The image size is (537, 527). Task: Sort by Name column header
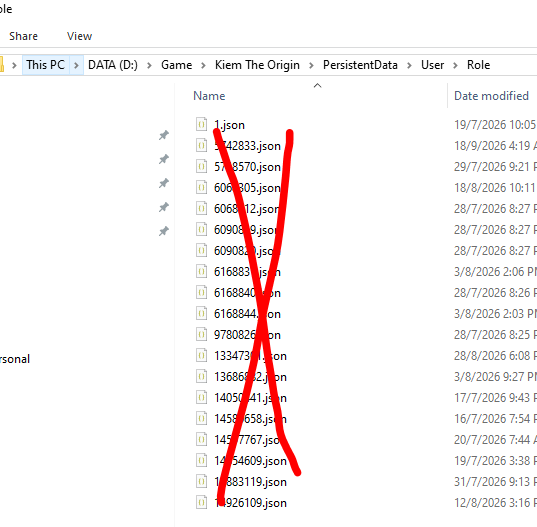[x=209, y=96]
